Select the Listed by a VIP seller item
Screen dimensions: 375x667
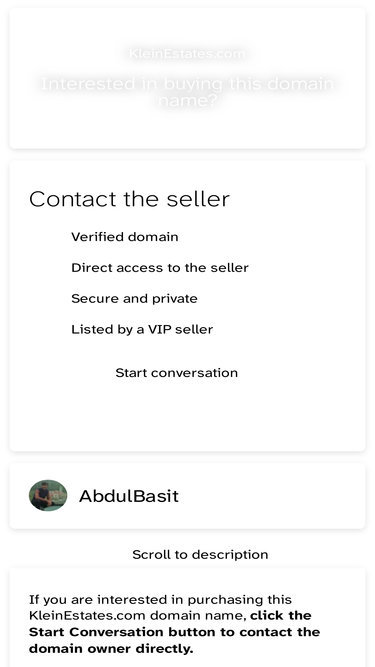142,330
